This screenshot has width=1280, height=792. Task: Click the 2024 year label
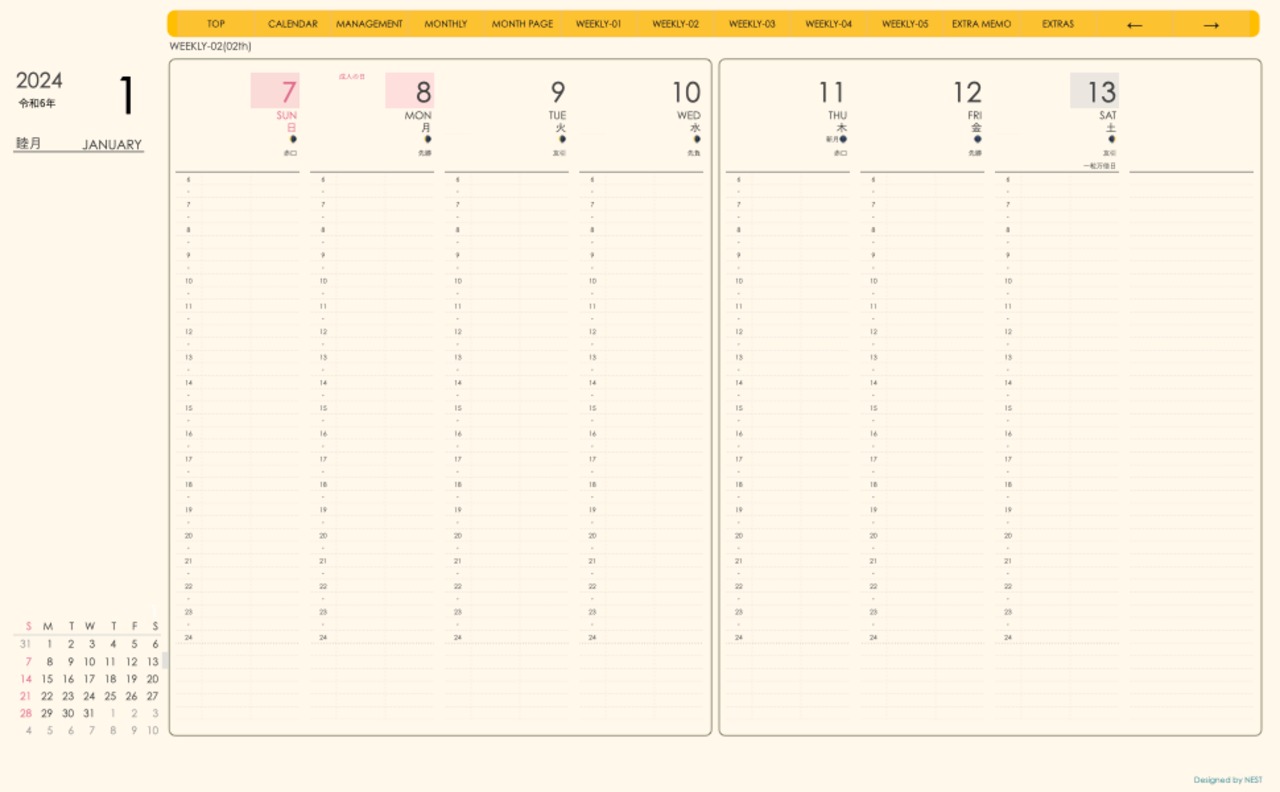39,81
